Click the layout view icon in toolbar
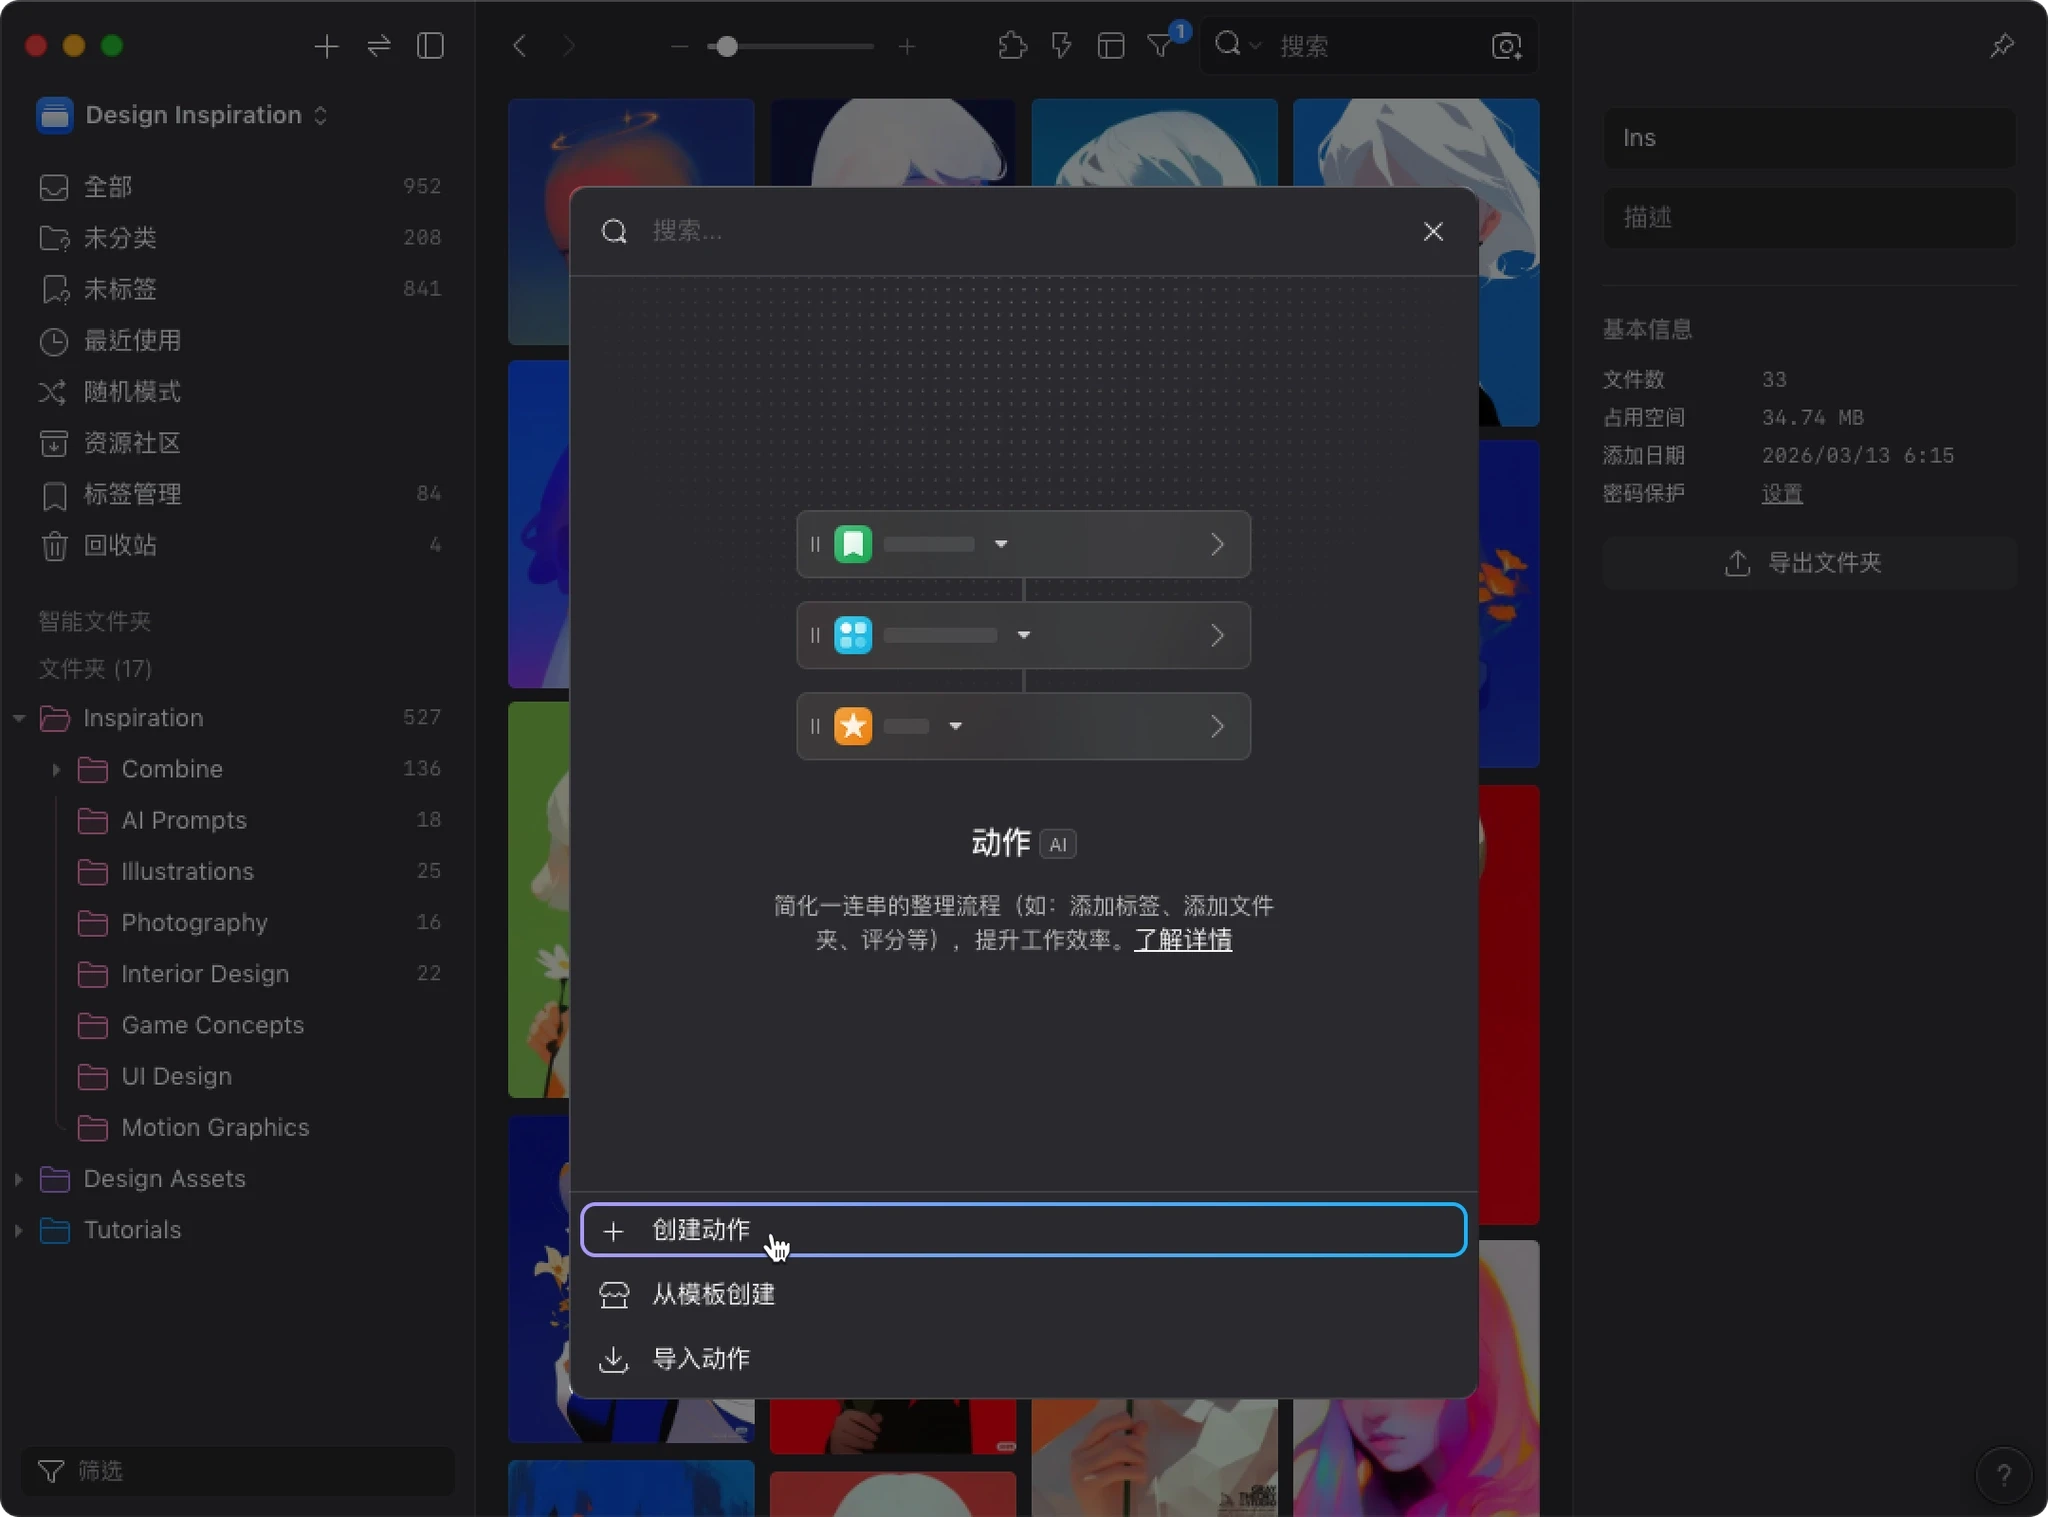Screen dimensions: 2048x1517 [1110, 46]
